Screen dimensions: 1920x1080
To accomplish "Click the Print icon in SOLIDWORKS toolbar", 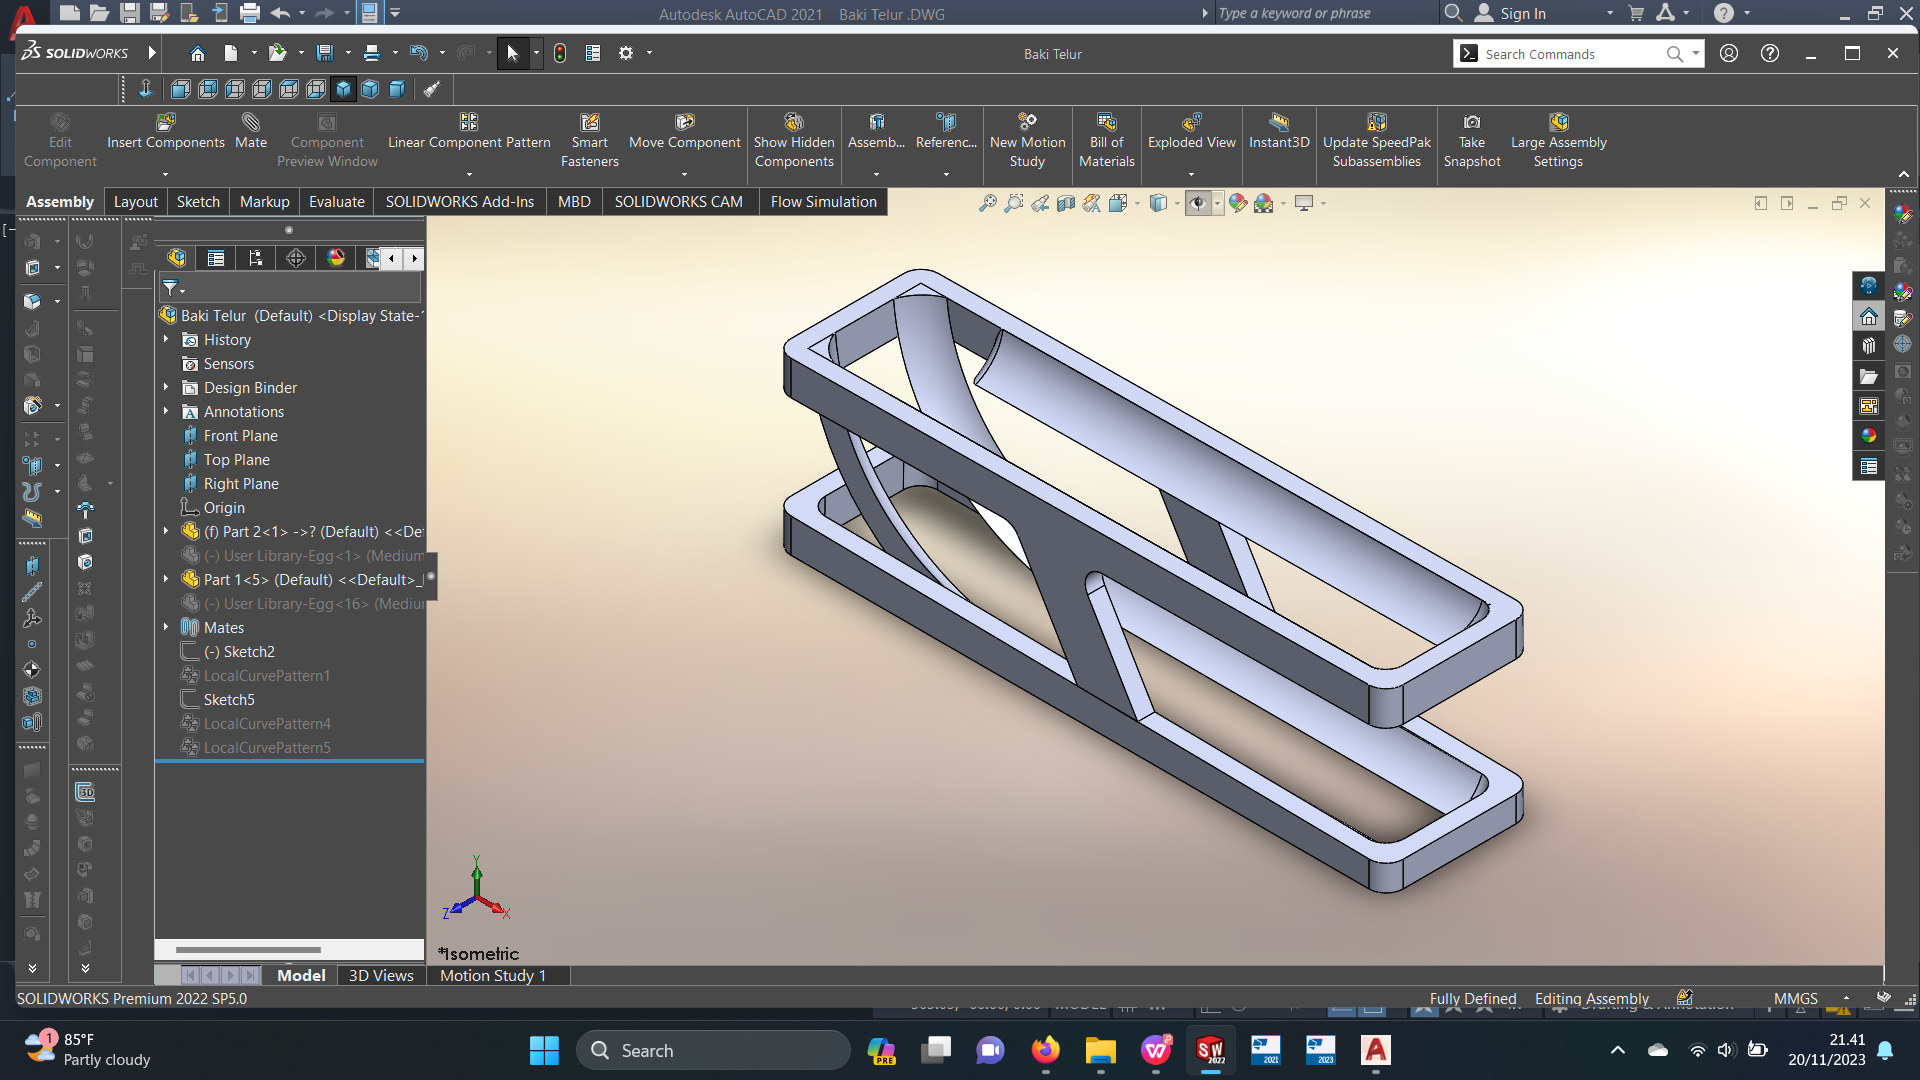I will tap(372, 53).
